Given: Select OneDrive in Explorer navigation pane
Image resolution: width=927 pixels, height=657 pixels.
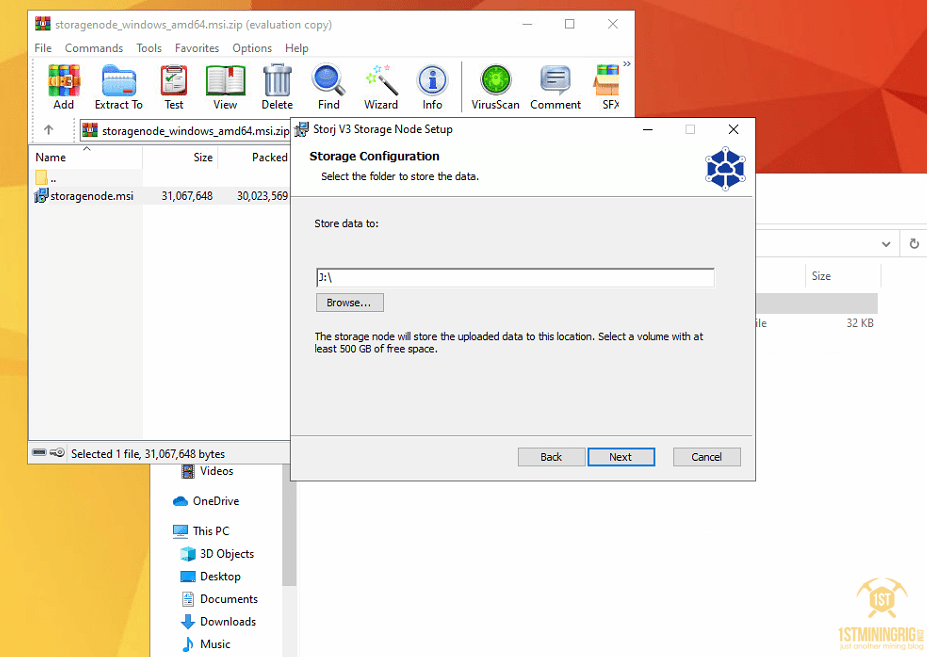Looking at the screenshot, I should pyautogui.click(x=206, y=501).
